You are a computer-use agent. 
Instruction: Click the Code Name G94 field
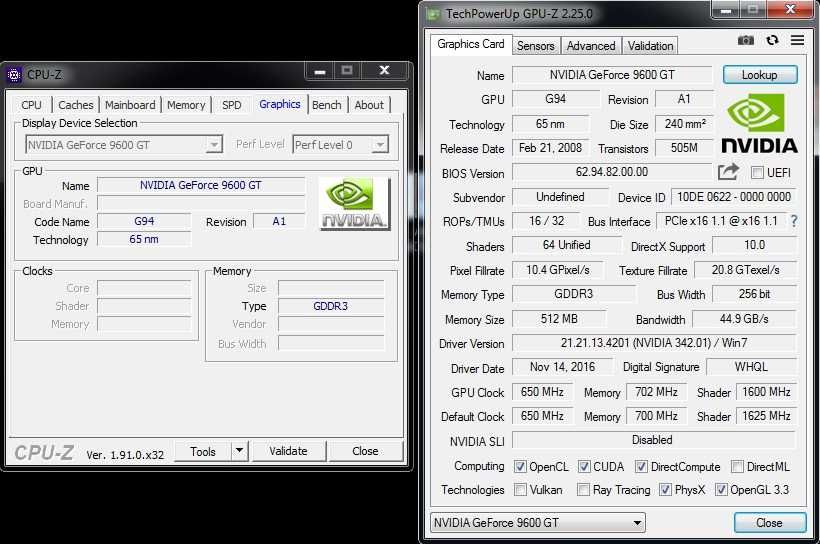144,221
